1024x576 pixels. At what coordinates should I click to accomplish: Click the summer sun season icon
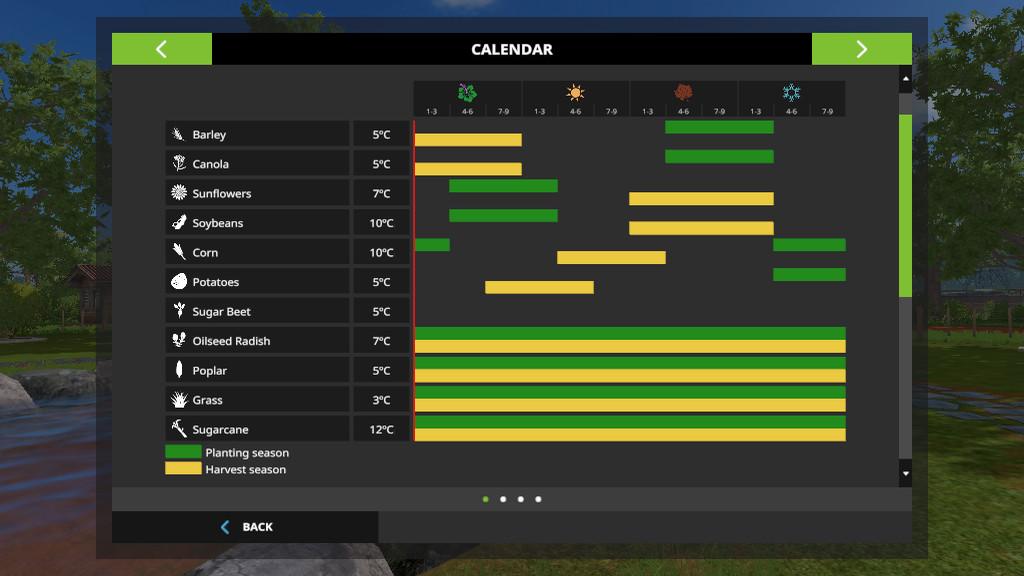[575, 93]
